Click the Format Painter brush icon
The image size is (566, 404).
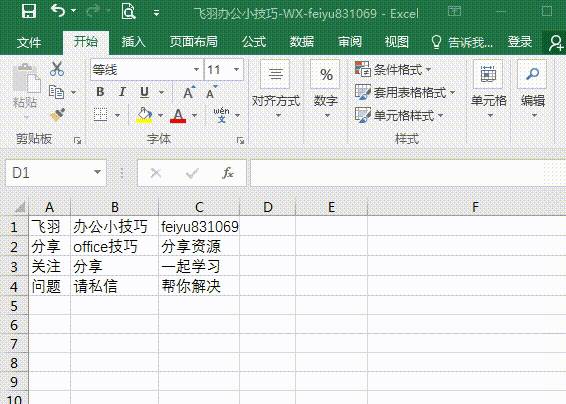point(57,115)
